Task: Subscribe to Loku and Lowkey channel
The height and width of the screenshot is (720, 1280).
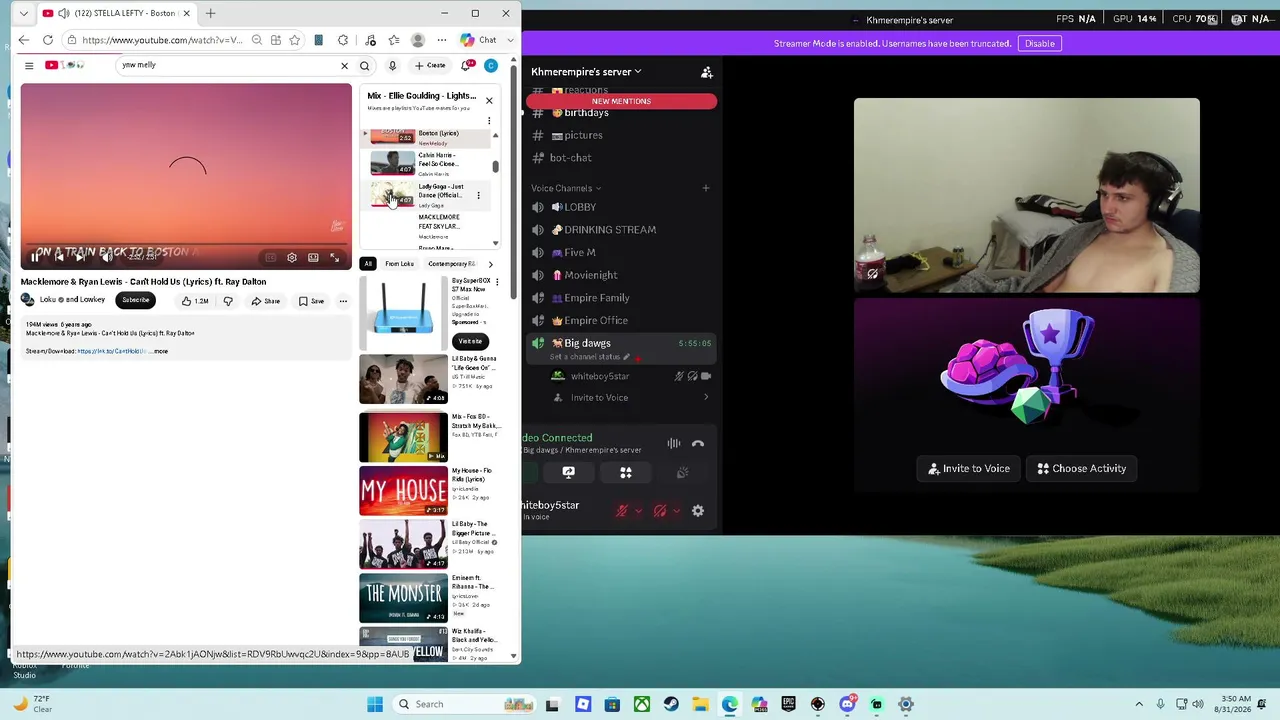Action: pos(135,300)
